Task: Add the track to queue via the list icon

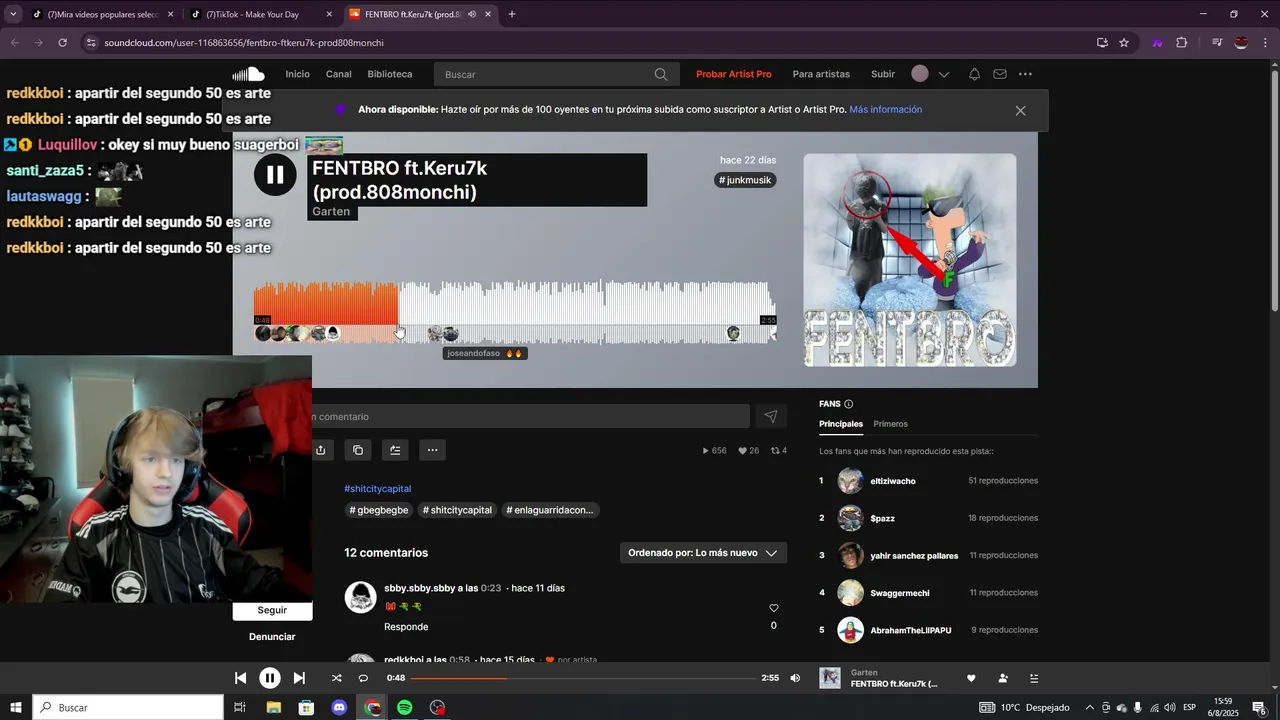Action: click(395, 450)
